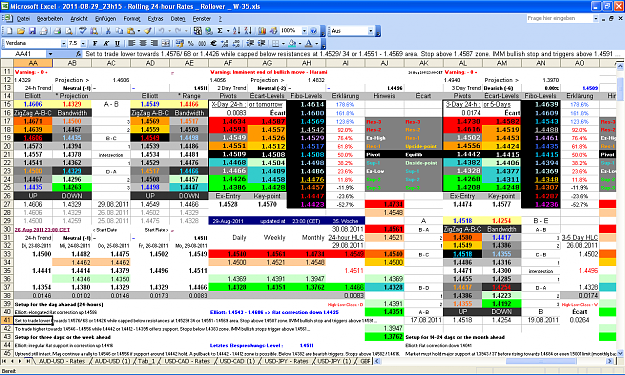
Task: Open the Chart Wizard icon
Action: point(262,31)
